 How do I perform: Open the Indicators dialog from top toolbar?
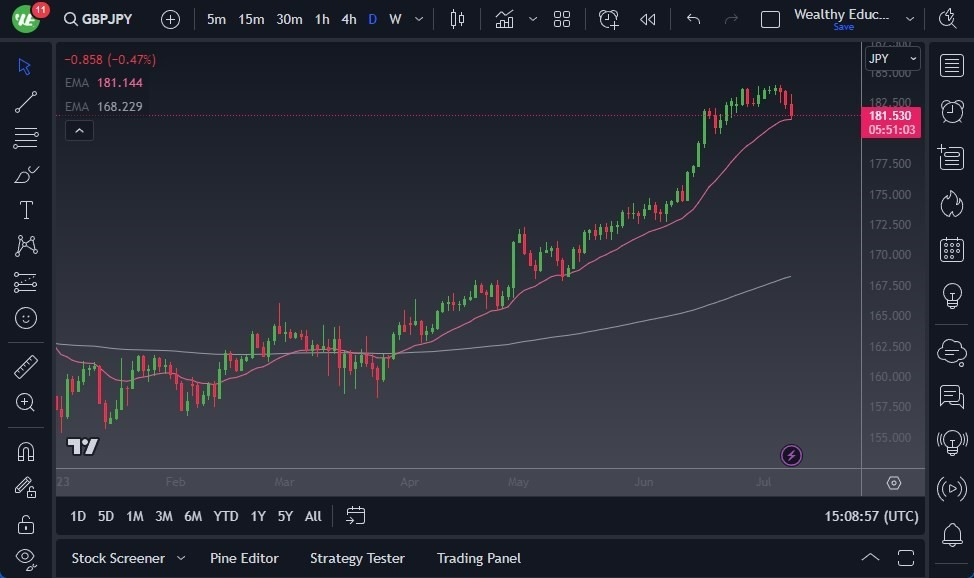[503, 18]
